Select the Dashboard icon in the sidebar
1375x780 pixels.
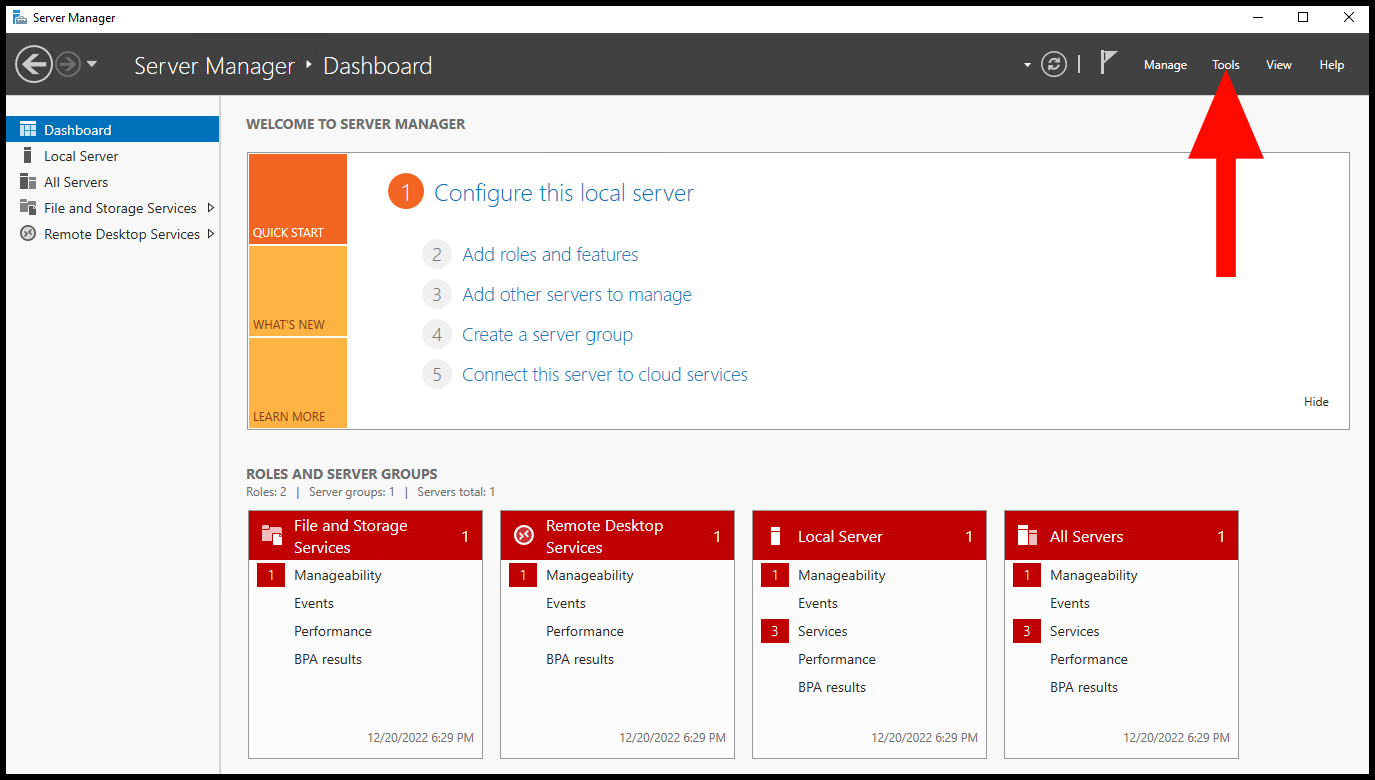click(x=28, y=128)
